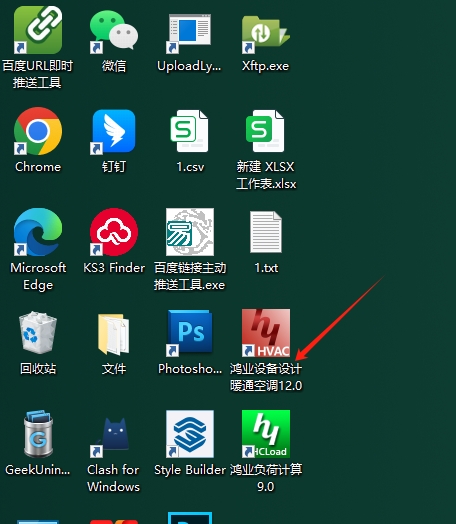Select the 新建 XLSX 工作表.xlsx file icon
This screenshot has height=524, width=456.
[x=266, y=131]
